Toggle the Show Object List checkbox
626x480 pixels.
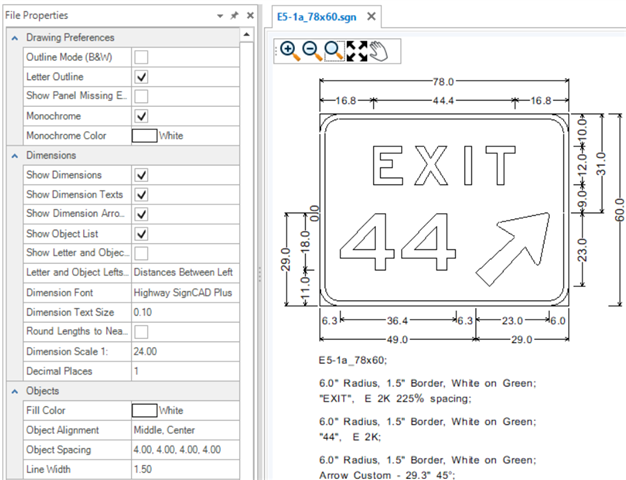point(141,233)
